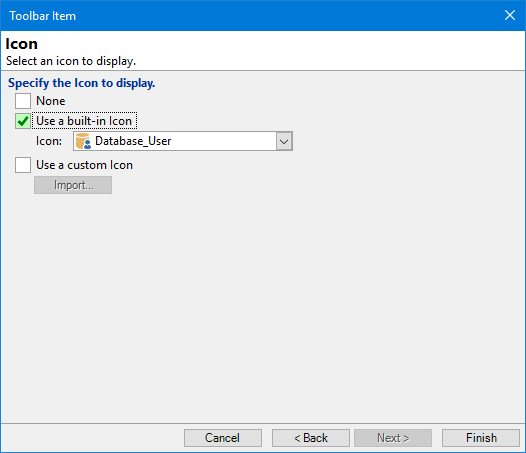The image size is (526, 453).
Task: Open the Database_User combo box
Action: click(183, 141)
